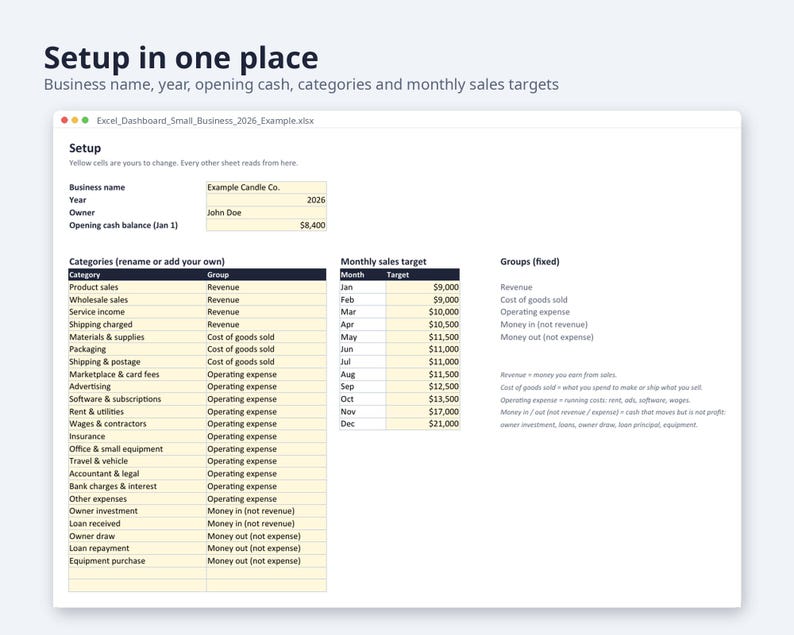Image resolution: width=794 pixels, height=635 pixels.
Task: Select the Owner cell 'John Doe'
Action: pos(266,213)
